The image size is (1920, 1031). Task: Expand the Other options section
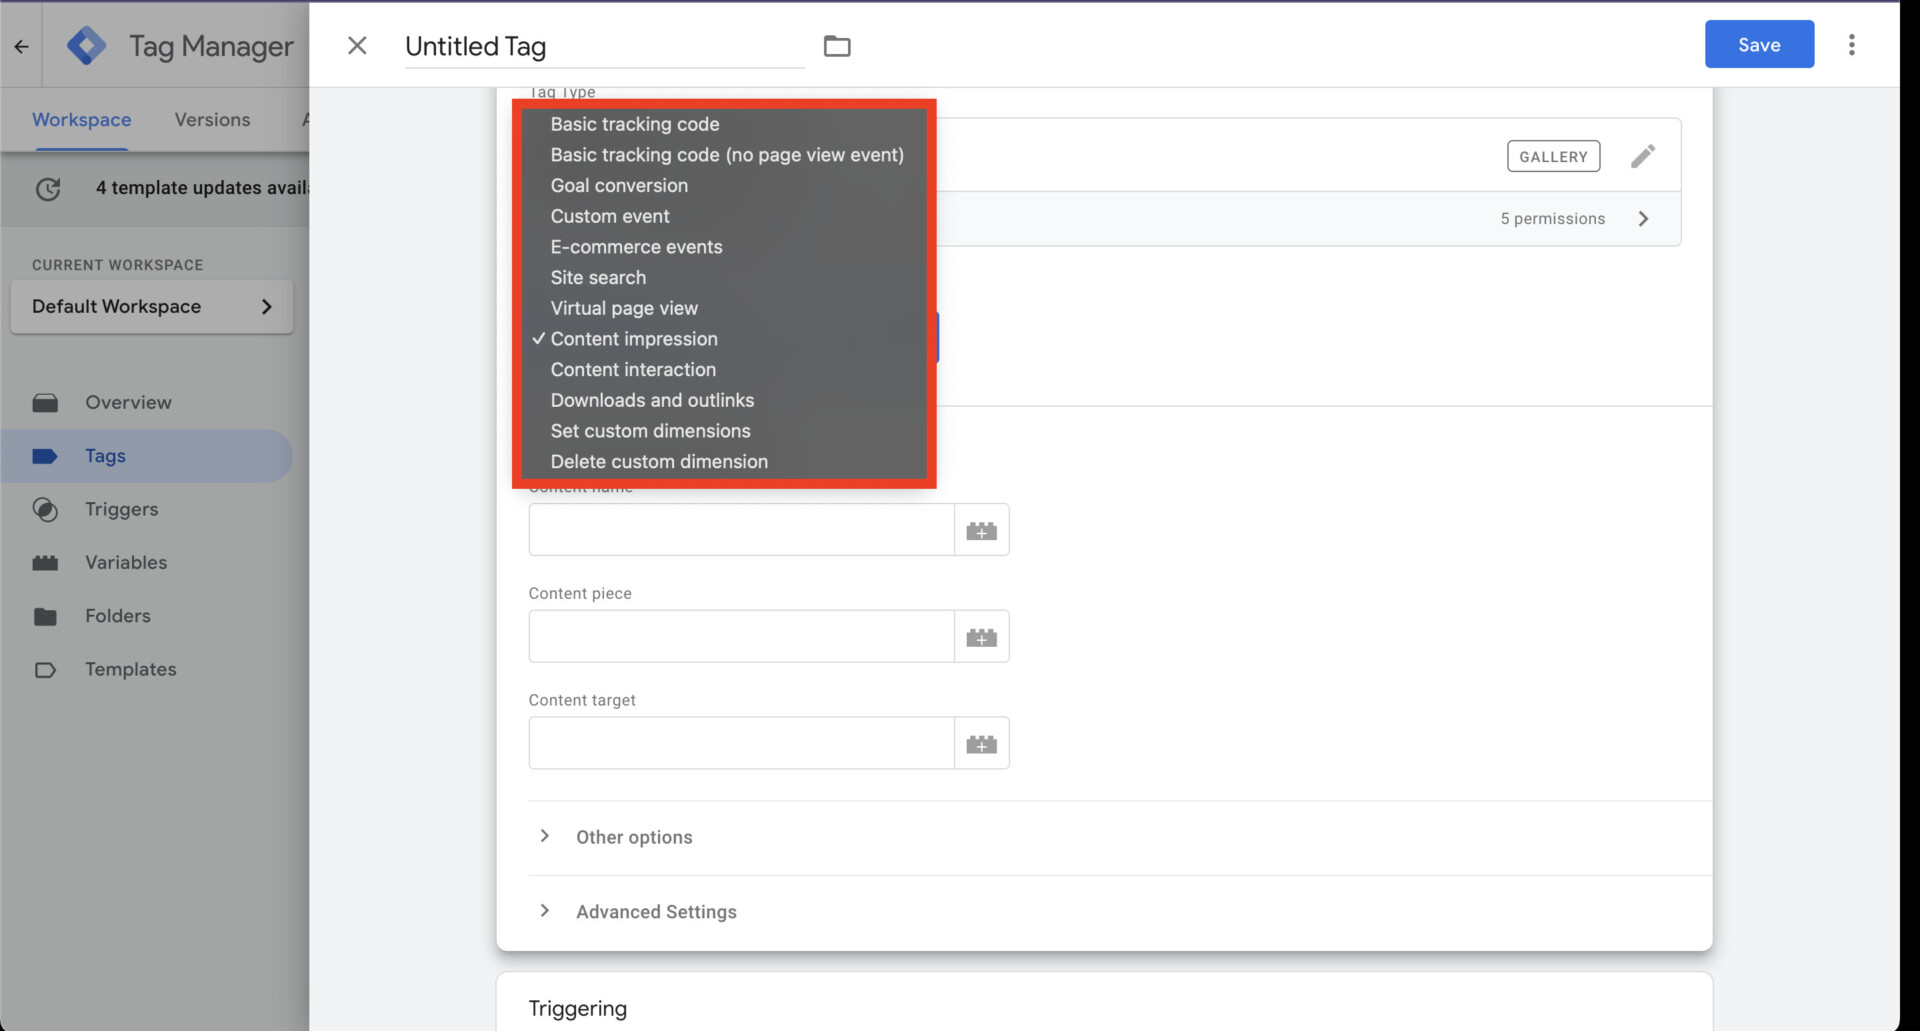[x=633, y=837]
